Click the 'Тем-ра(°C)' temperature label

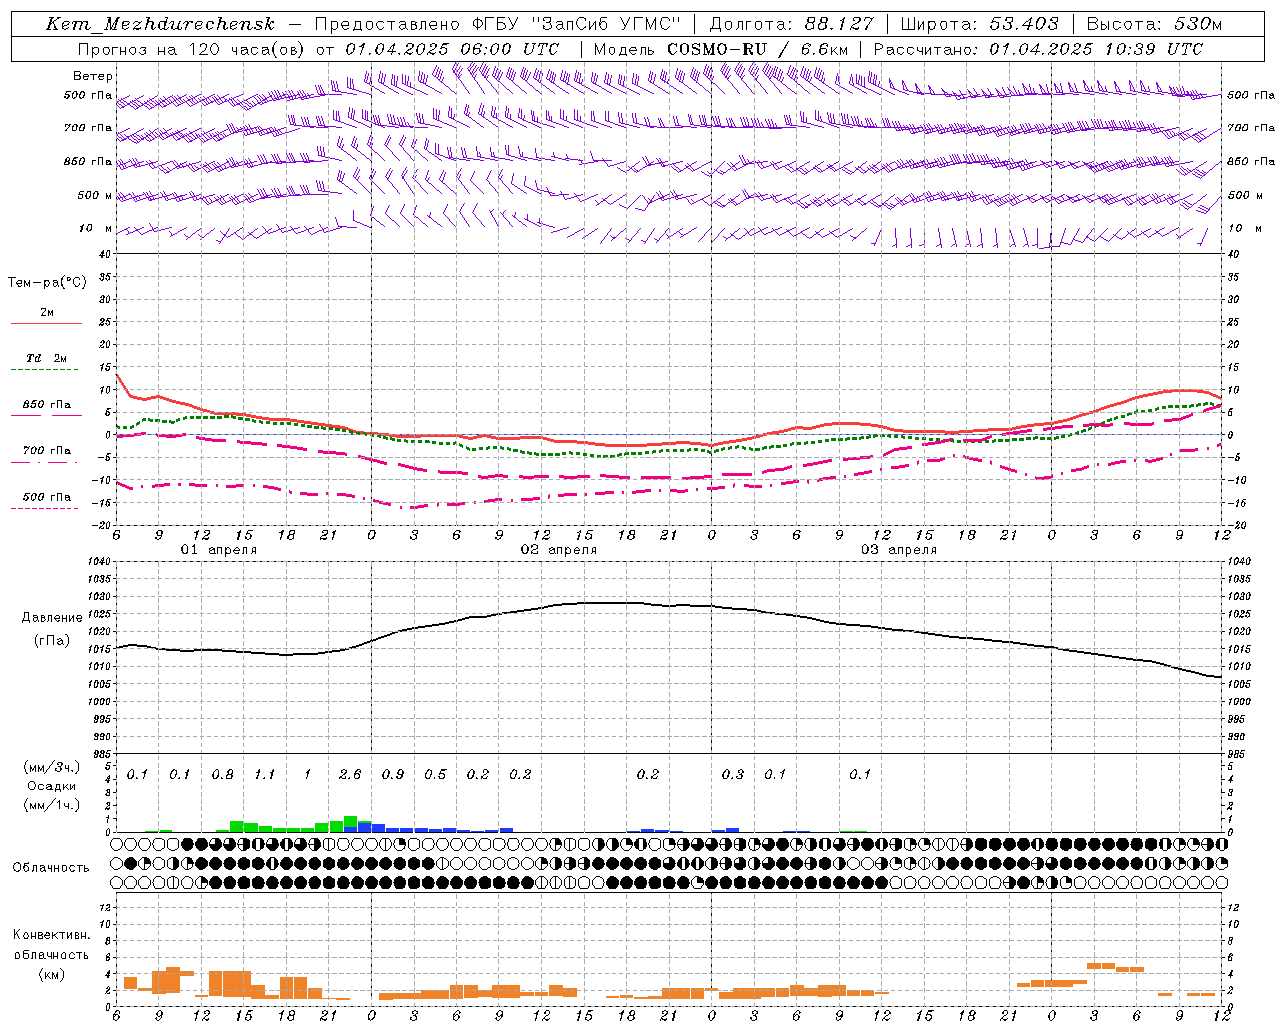[x=47, y=283]
